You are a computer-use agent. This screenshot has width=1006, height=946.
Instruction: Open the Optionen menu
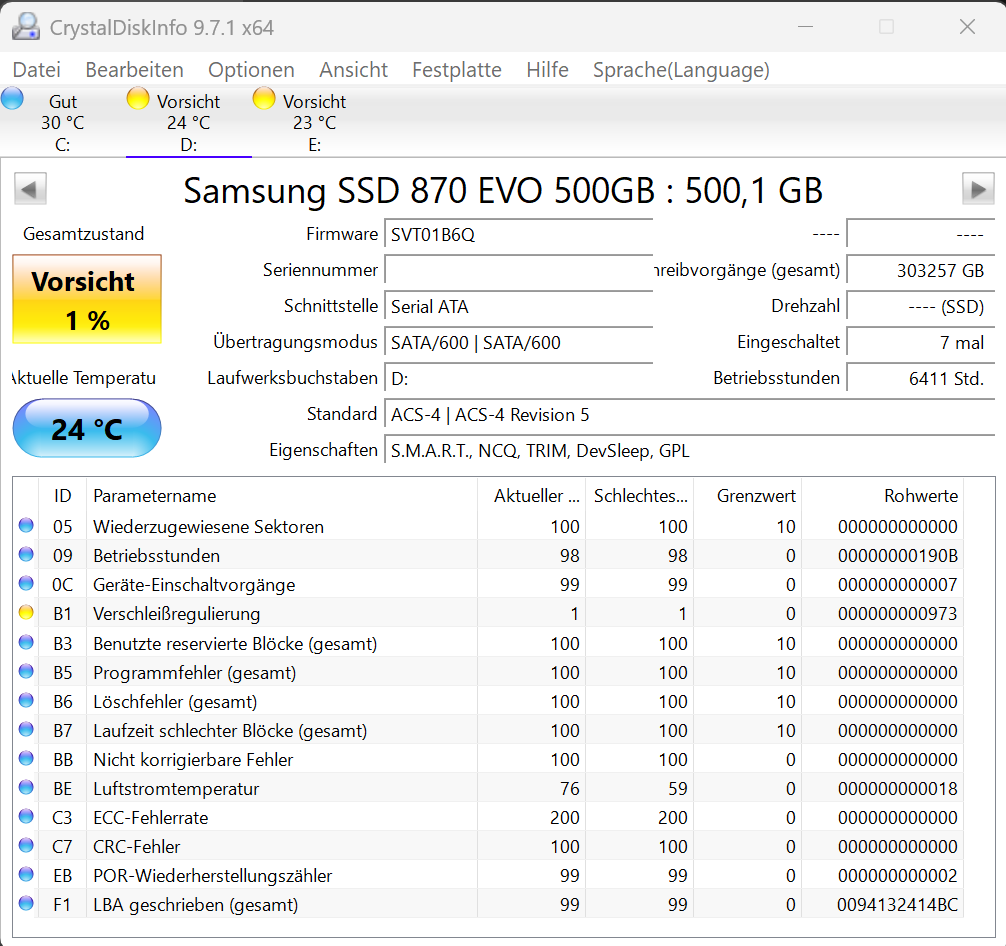[251, 69]
